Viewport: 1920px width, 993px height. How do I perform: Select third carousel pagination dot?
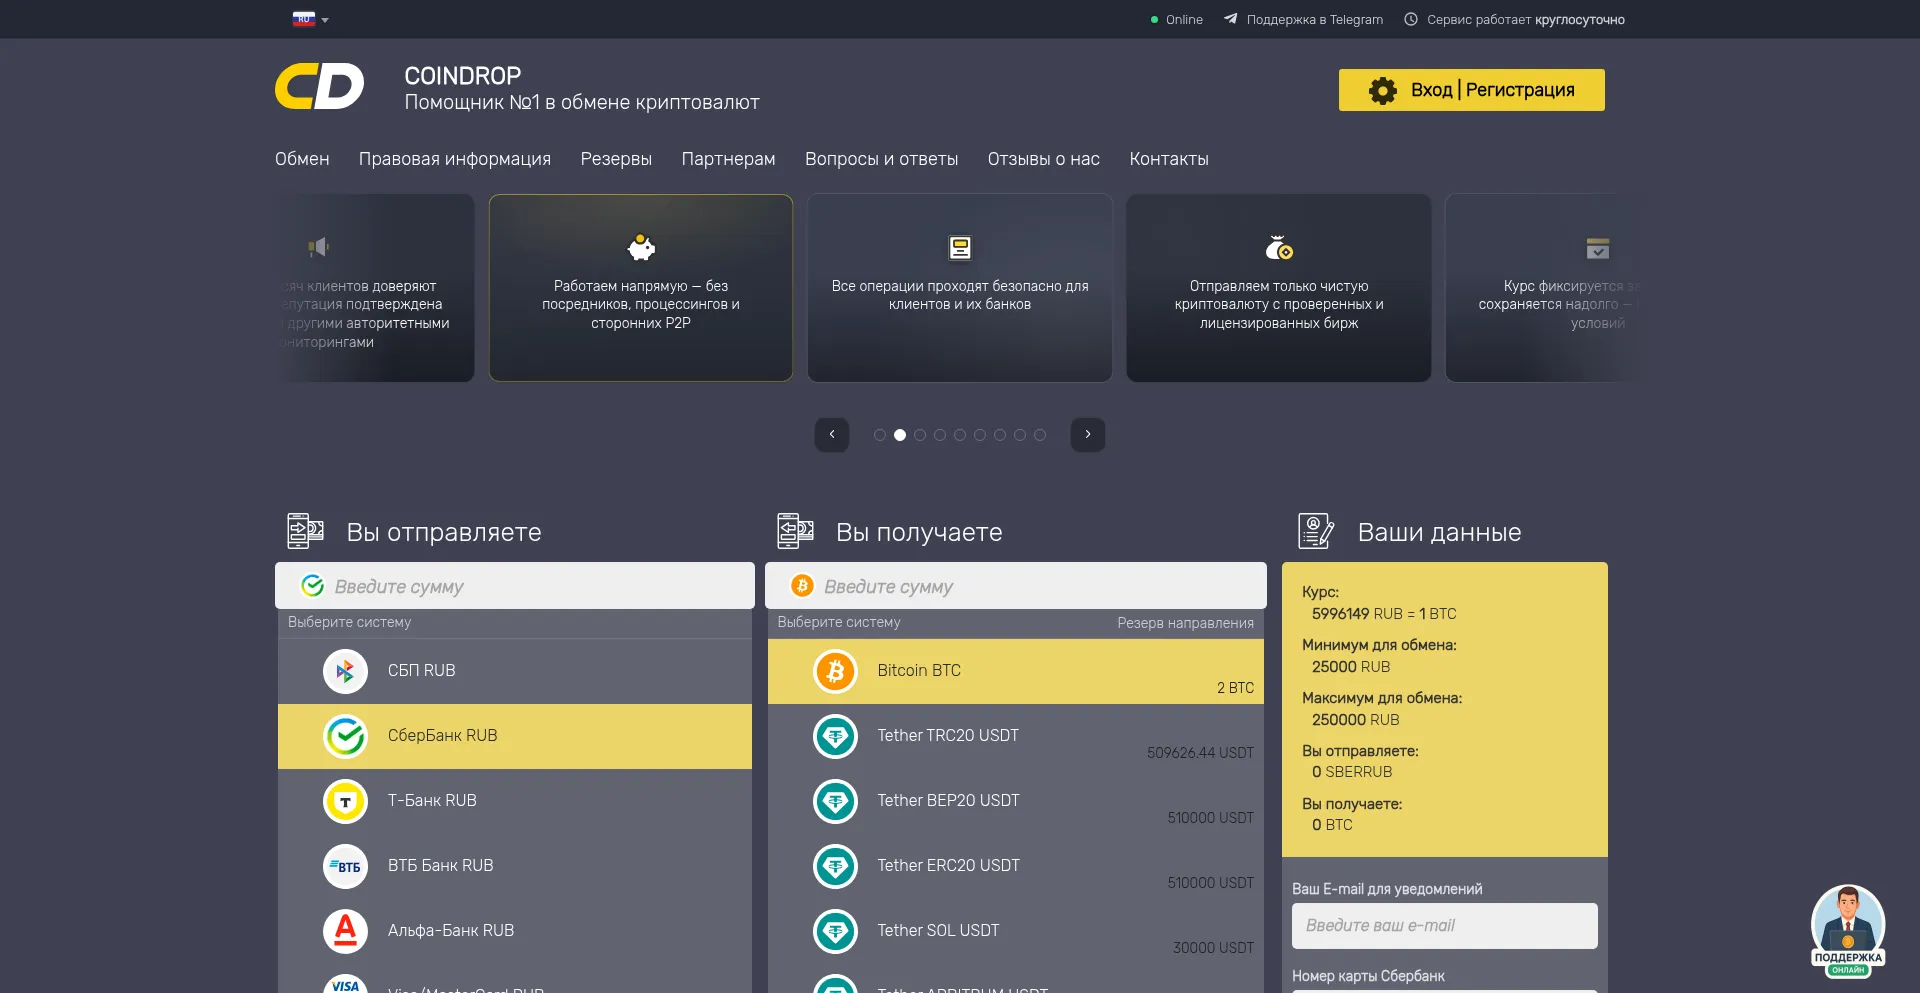(920, 435)
